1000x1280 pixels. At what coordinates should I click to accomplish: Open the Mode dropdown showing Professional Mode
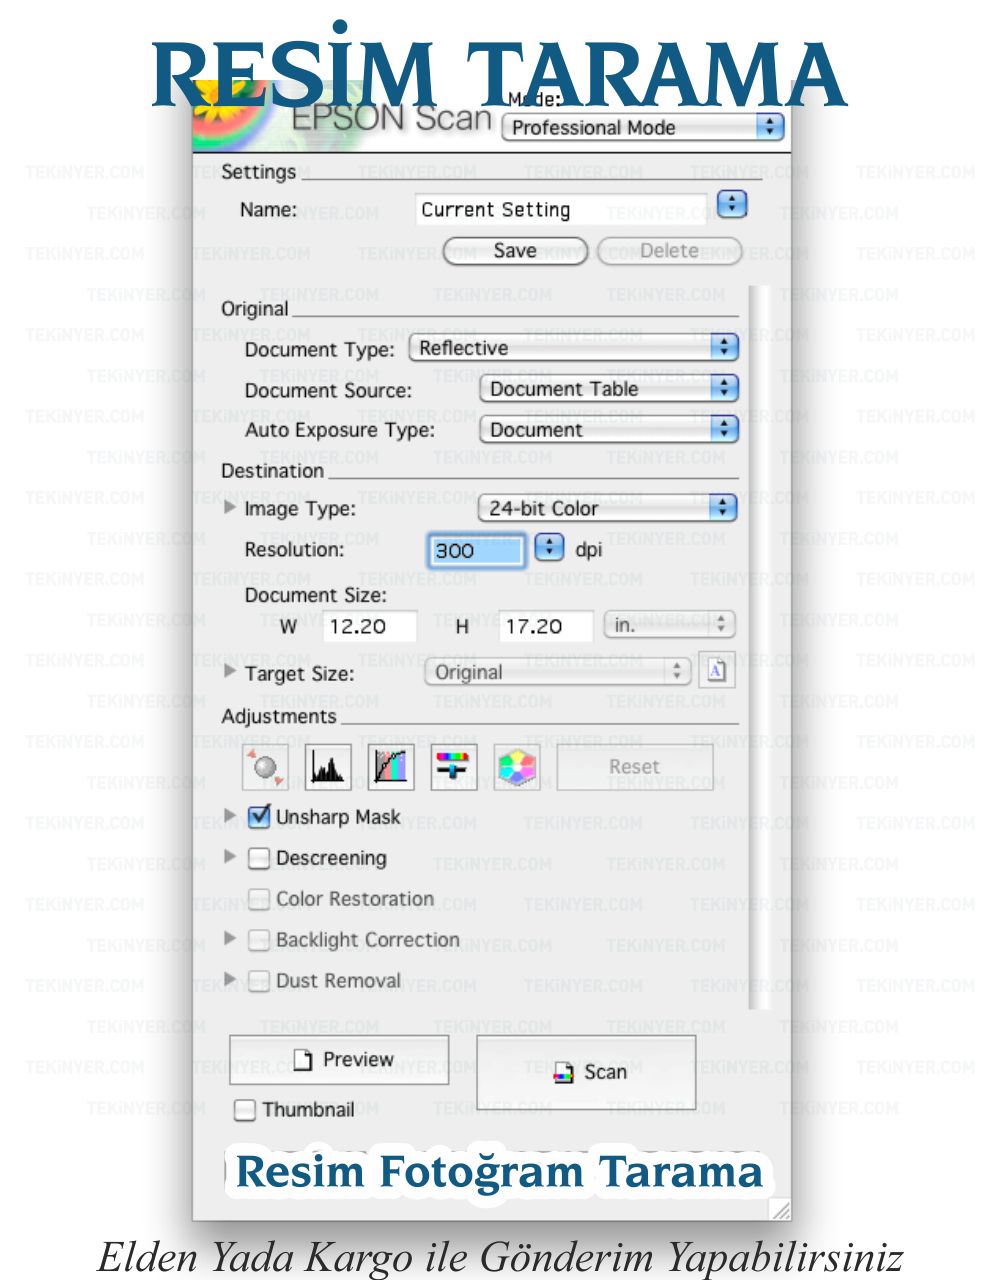pyautogui.click(x=643, y=127)
